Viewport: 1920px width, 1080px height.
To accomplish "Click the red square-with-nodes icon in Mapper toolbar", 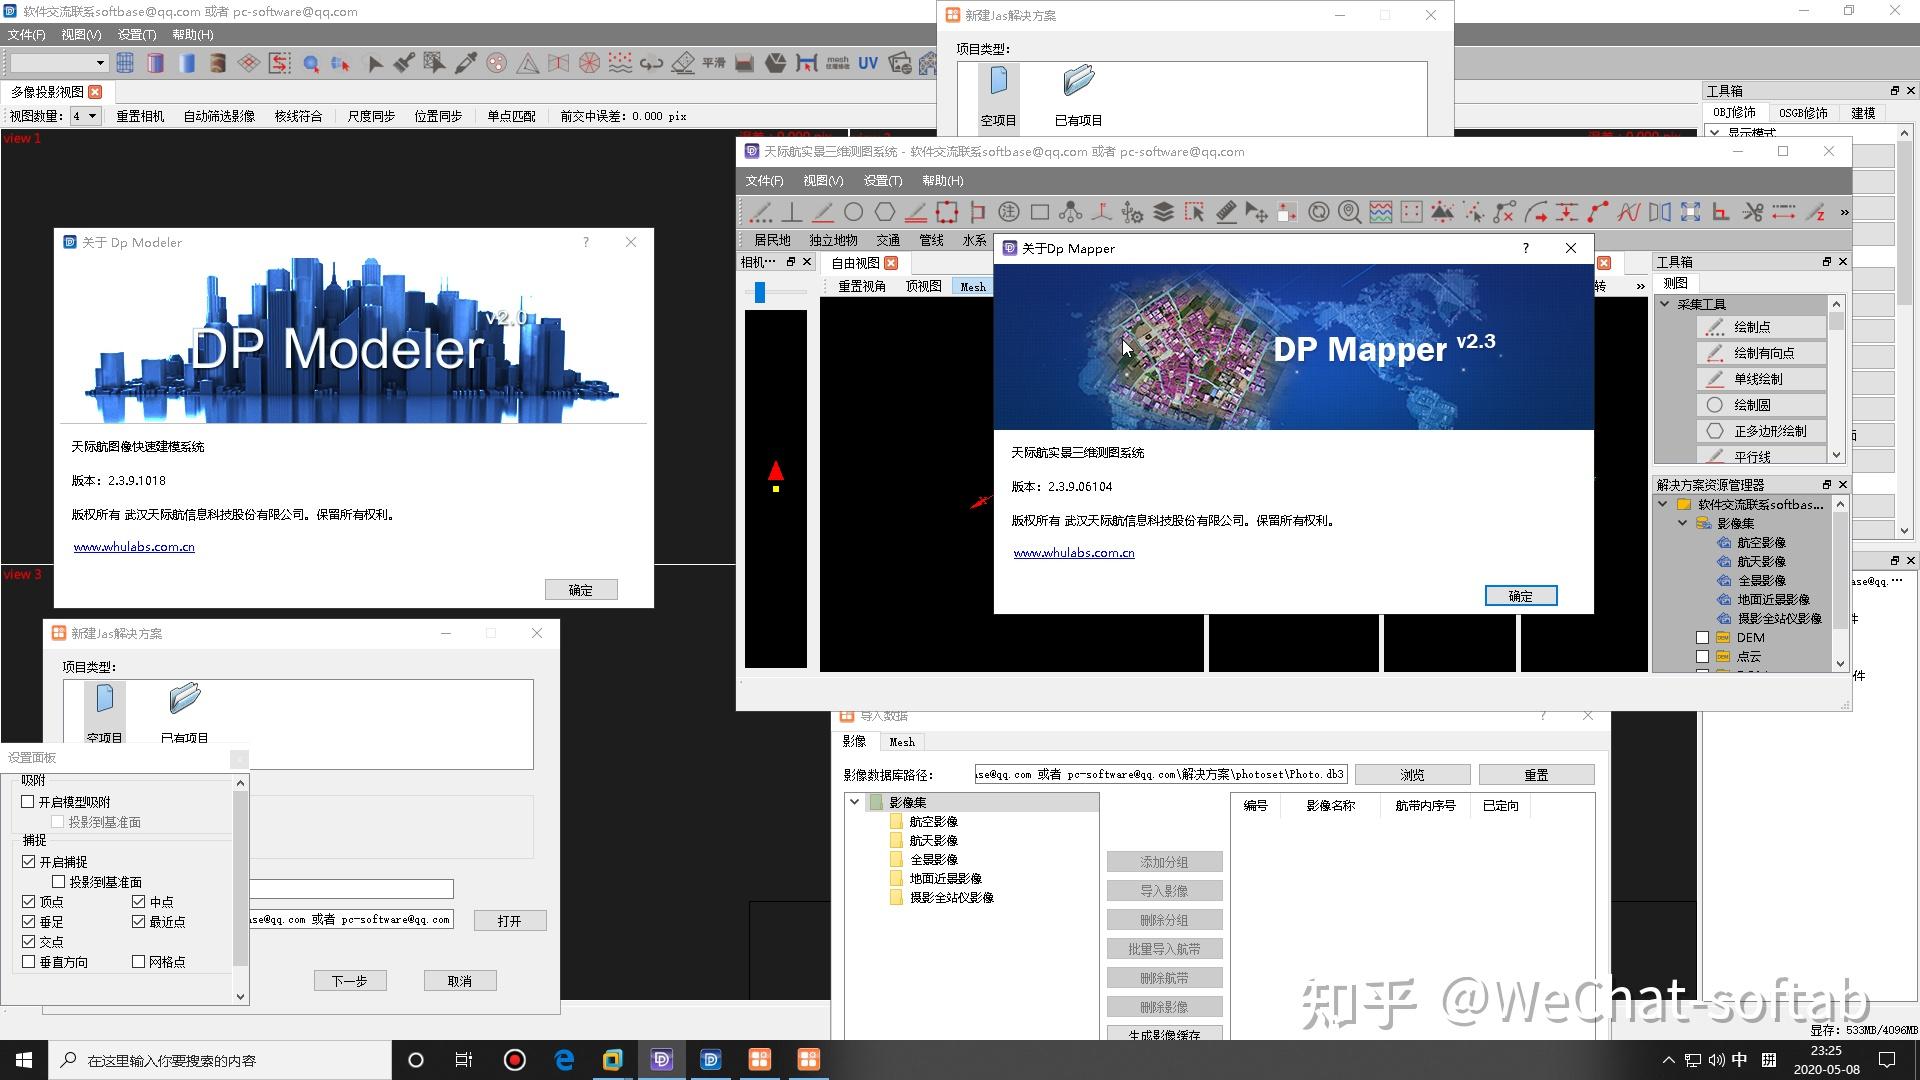I will [x=946, y=212].
